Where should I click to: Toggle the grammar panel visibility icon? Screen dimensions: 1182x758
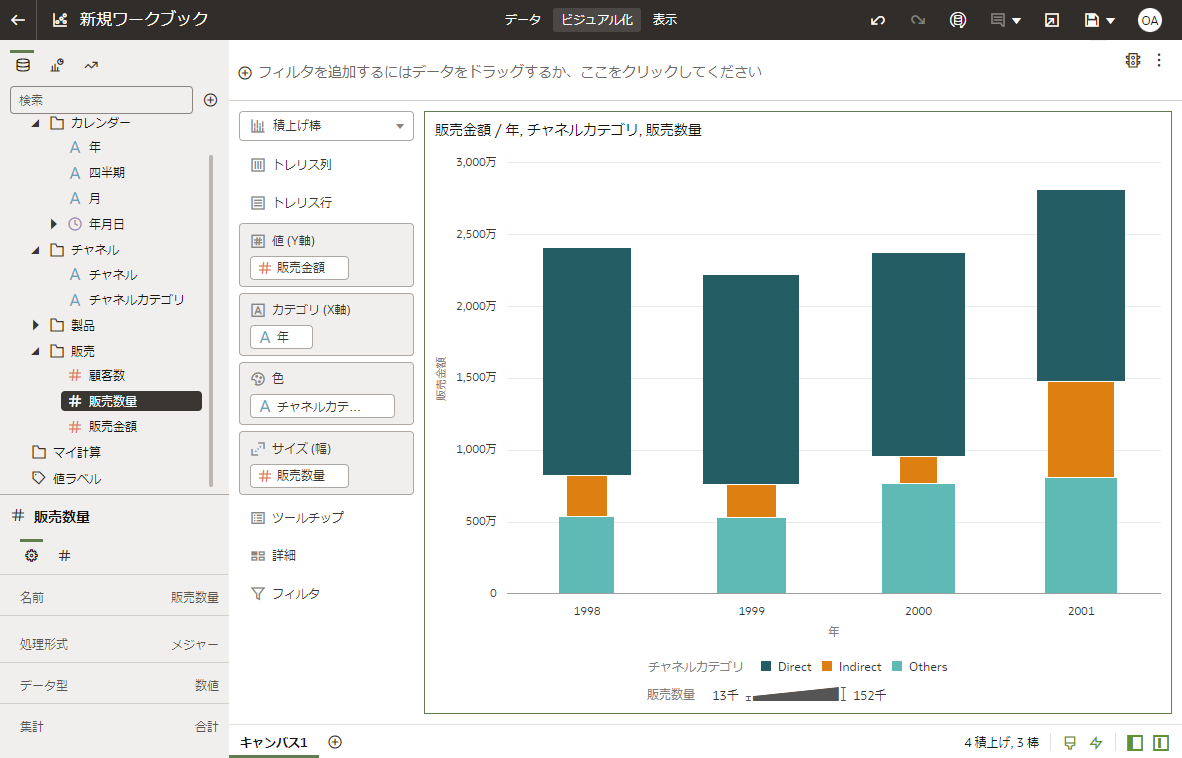click(1161, 743)
